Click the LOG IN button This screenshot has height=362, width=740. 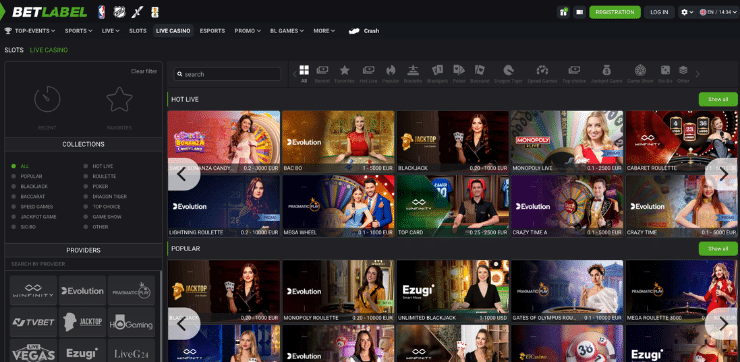[659, 12]
